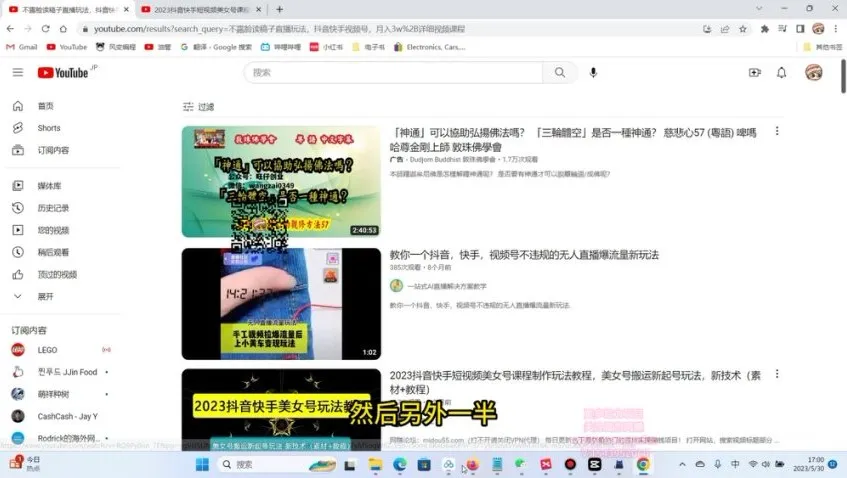
Task: Open the 过滤 search filters
Action: point(198,107)
